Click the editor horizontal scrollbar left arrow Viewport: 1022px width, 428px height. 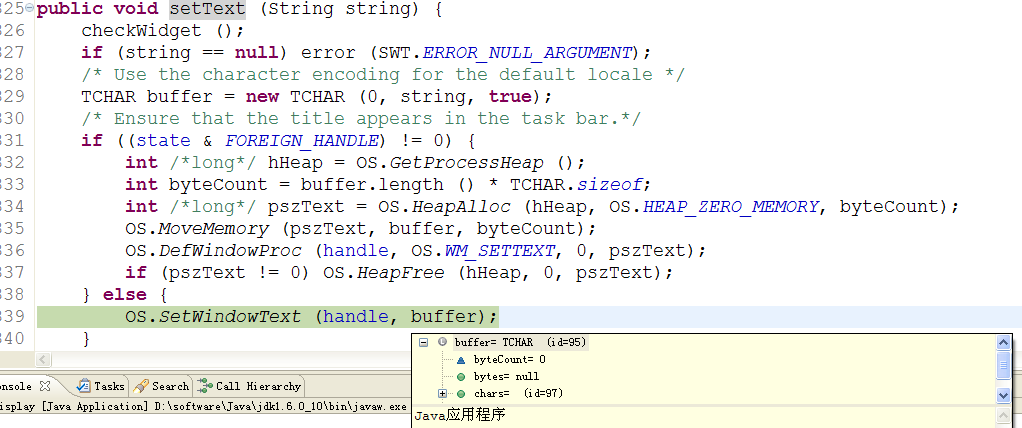pyautogui.click(x=44, y=359)
